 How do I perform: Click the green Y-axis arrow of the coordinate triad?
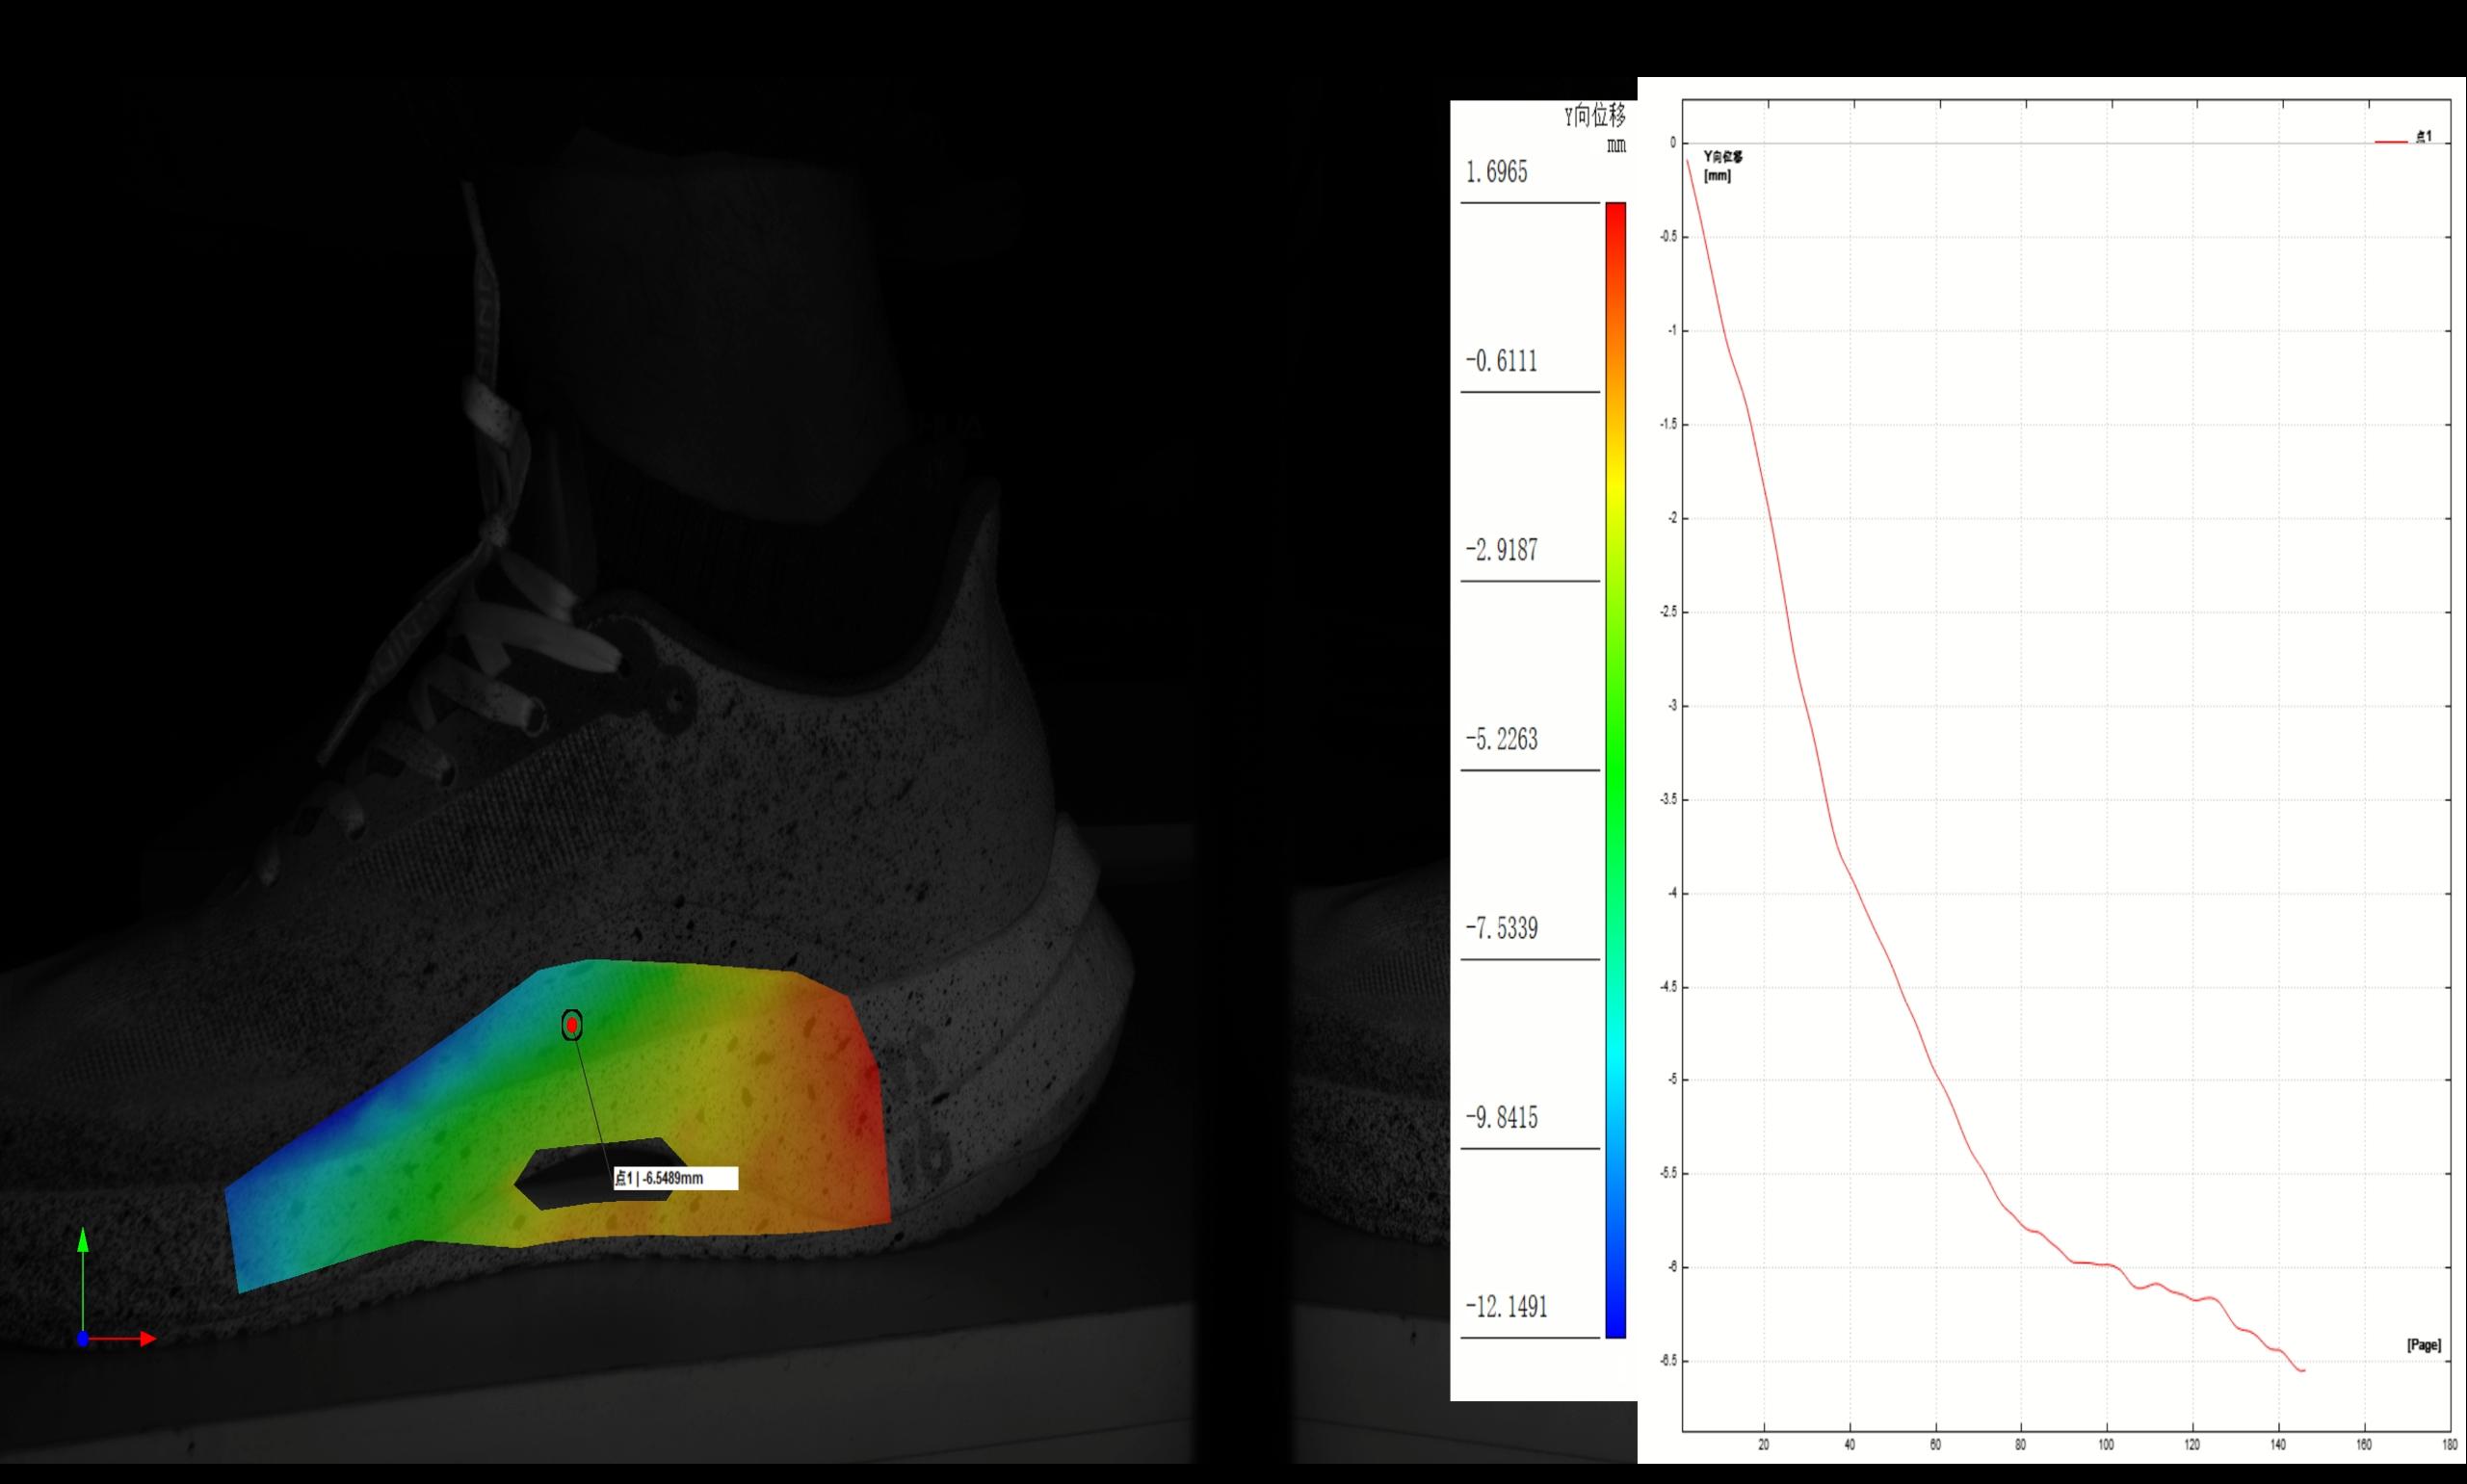tap(83, 1242)
